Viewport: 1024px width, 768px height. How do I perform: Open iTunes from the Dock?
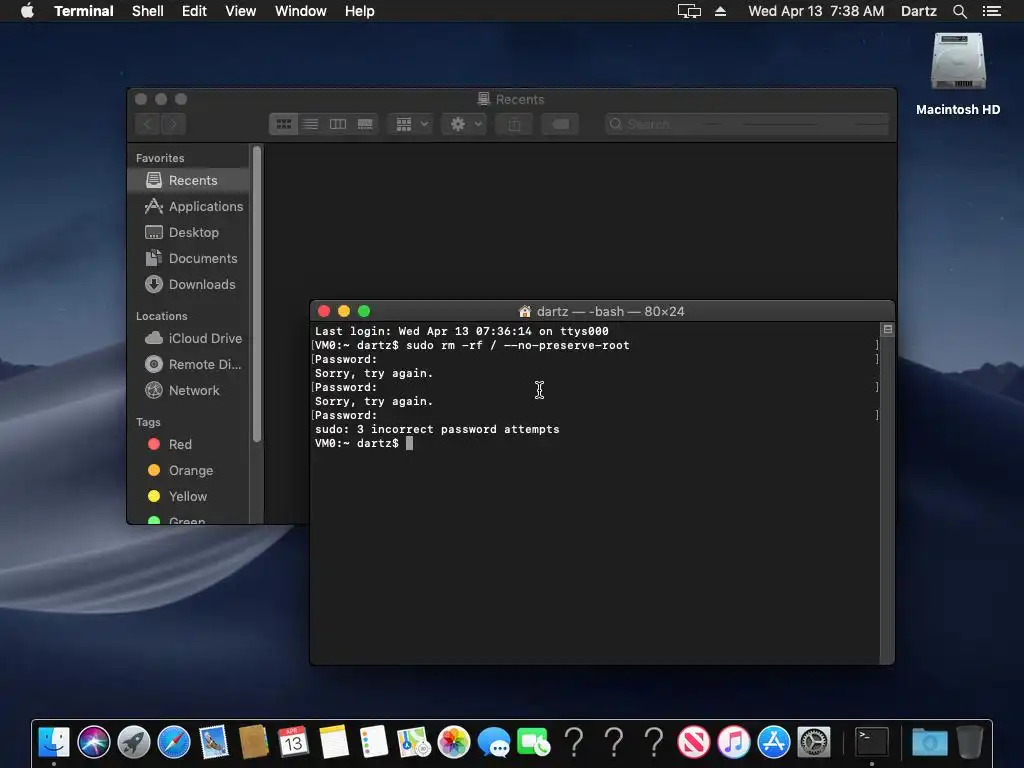point(734,743)
